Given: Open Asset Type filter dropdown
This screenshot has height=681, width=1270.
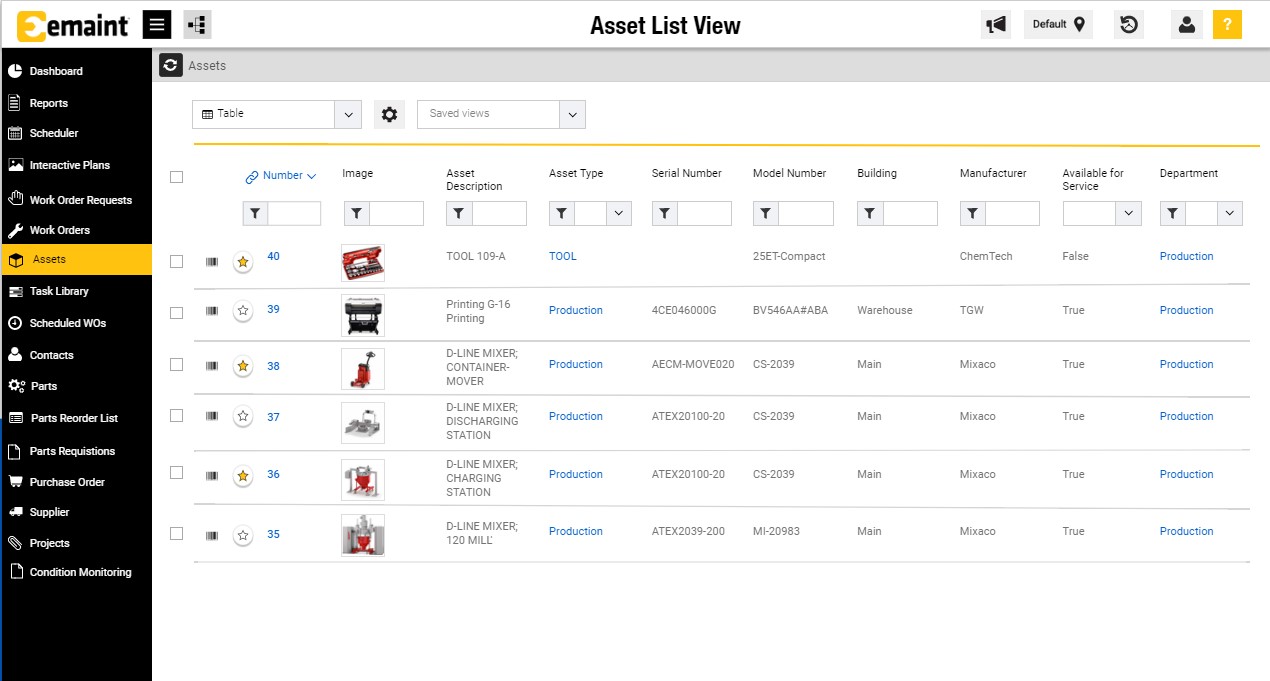Looking at the screenshot, I should (618, 213).
